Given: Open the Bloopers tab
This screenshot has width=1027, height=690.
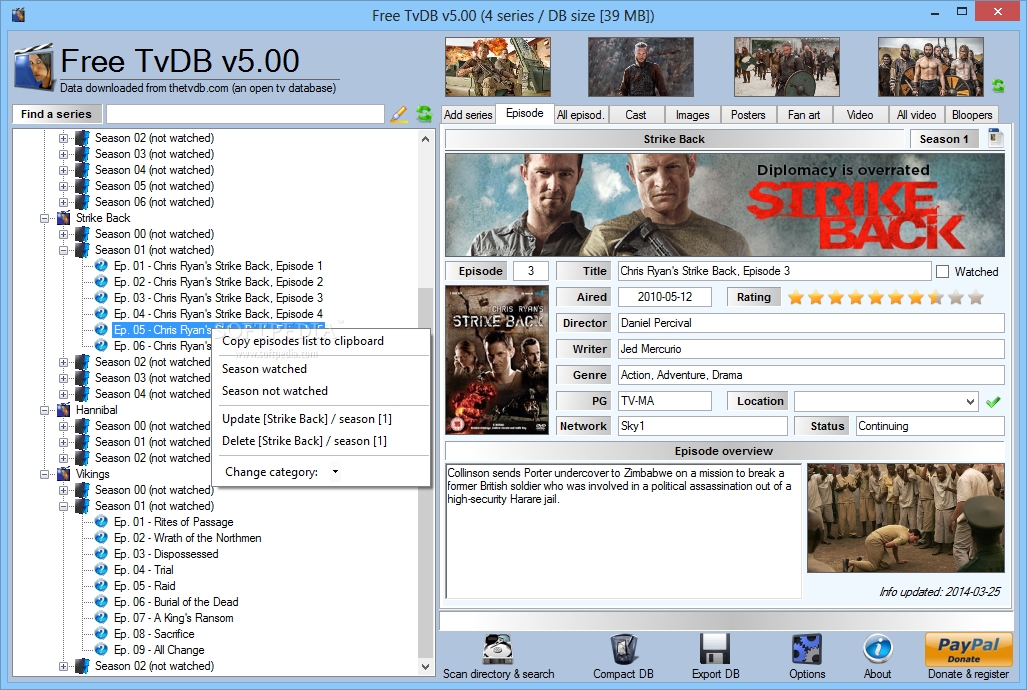Looking at the screenshot, I should (972, 115).
